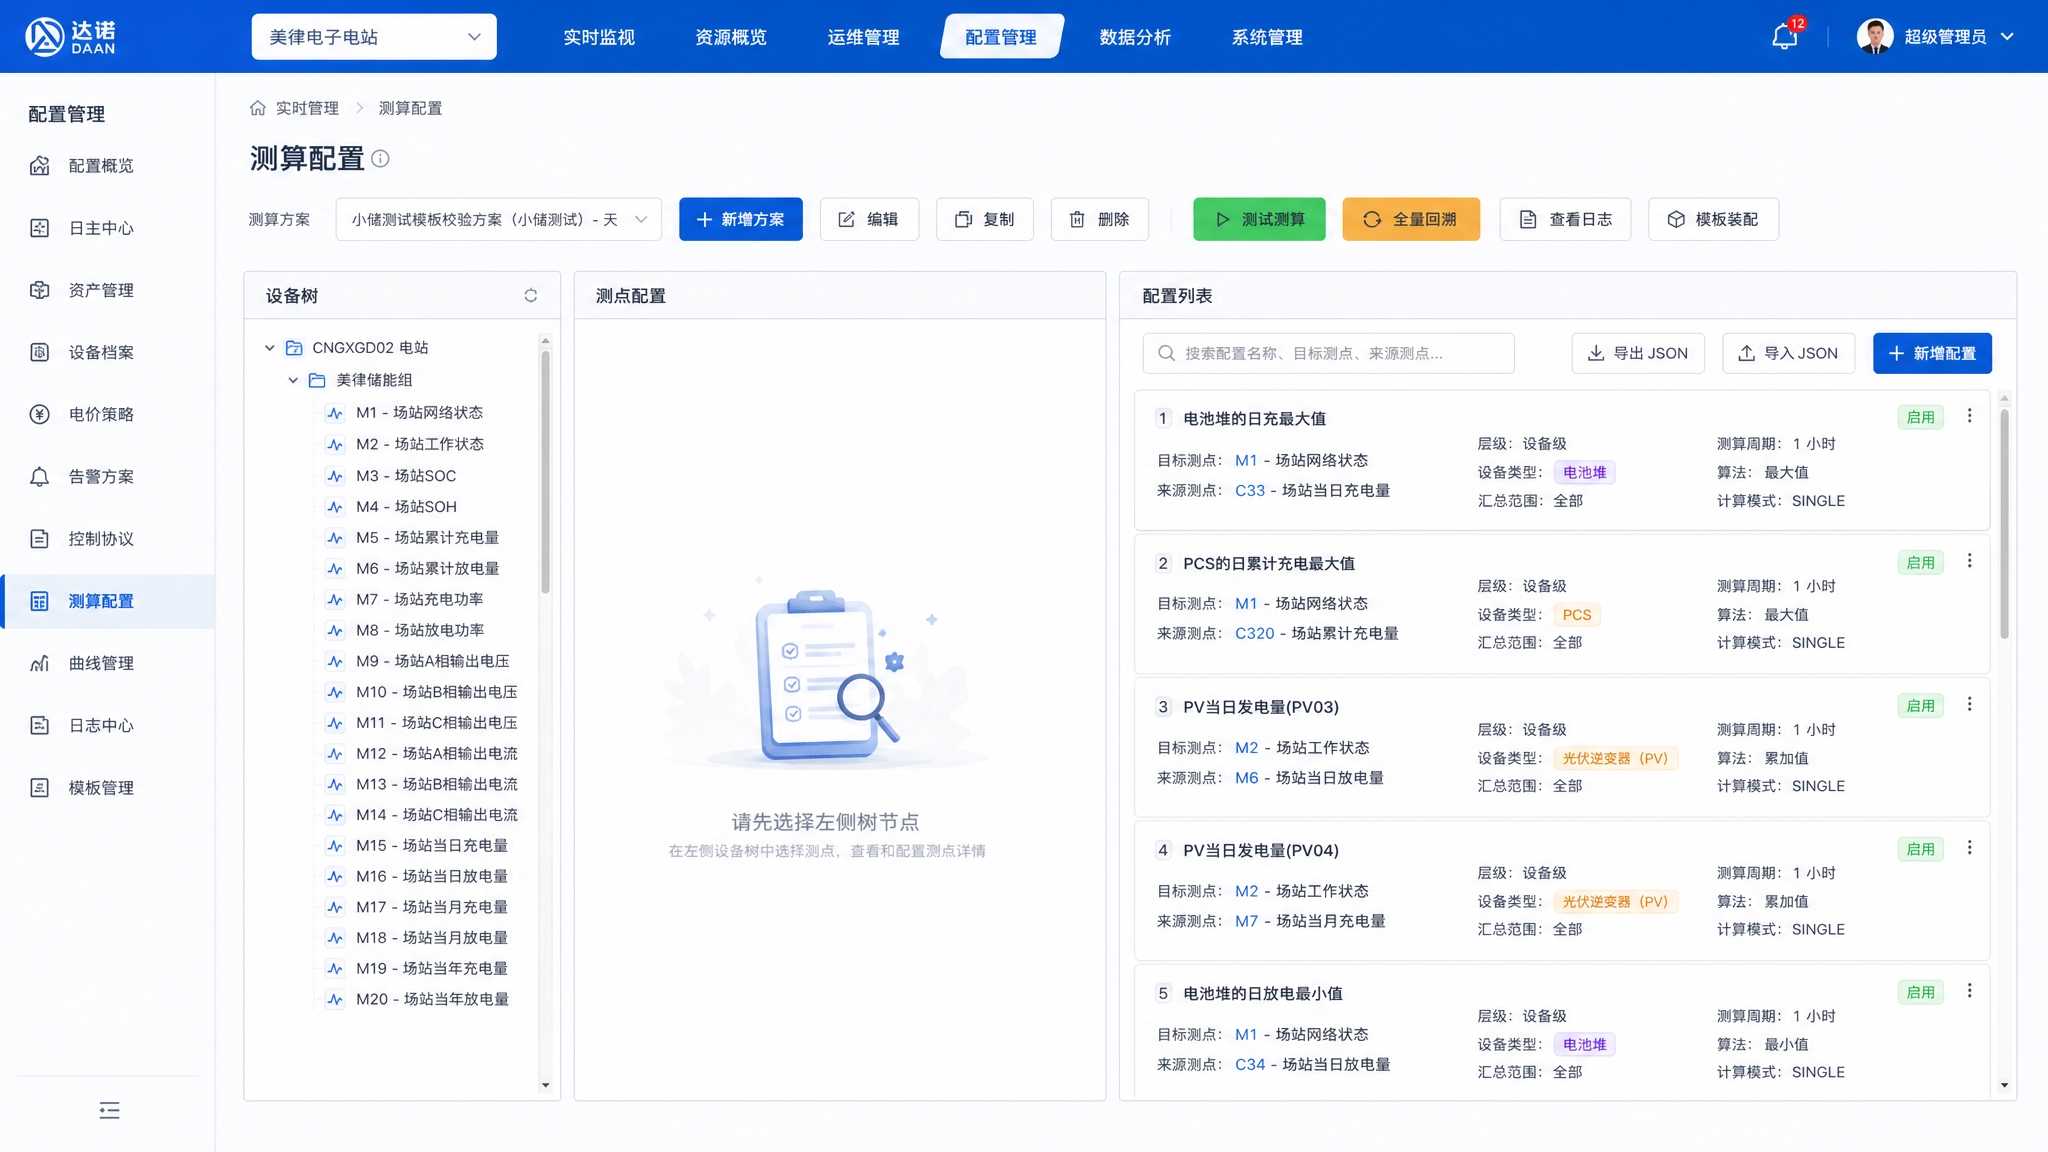Click the DAAN logo icon
The height and width of the screenshot is (1152, 2048).
[x=44, y=37]
